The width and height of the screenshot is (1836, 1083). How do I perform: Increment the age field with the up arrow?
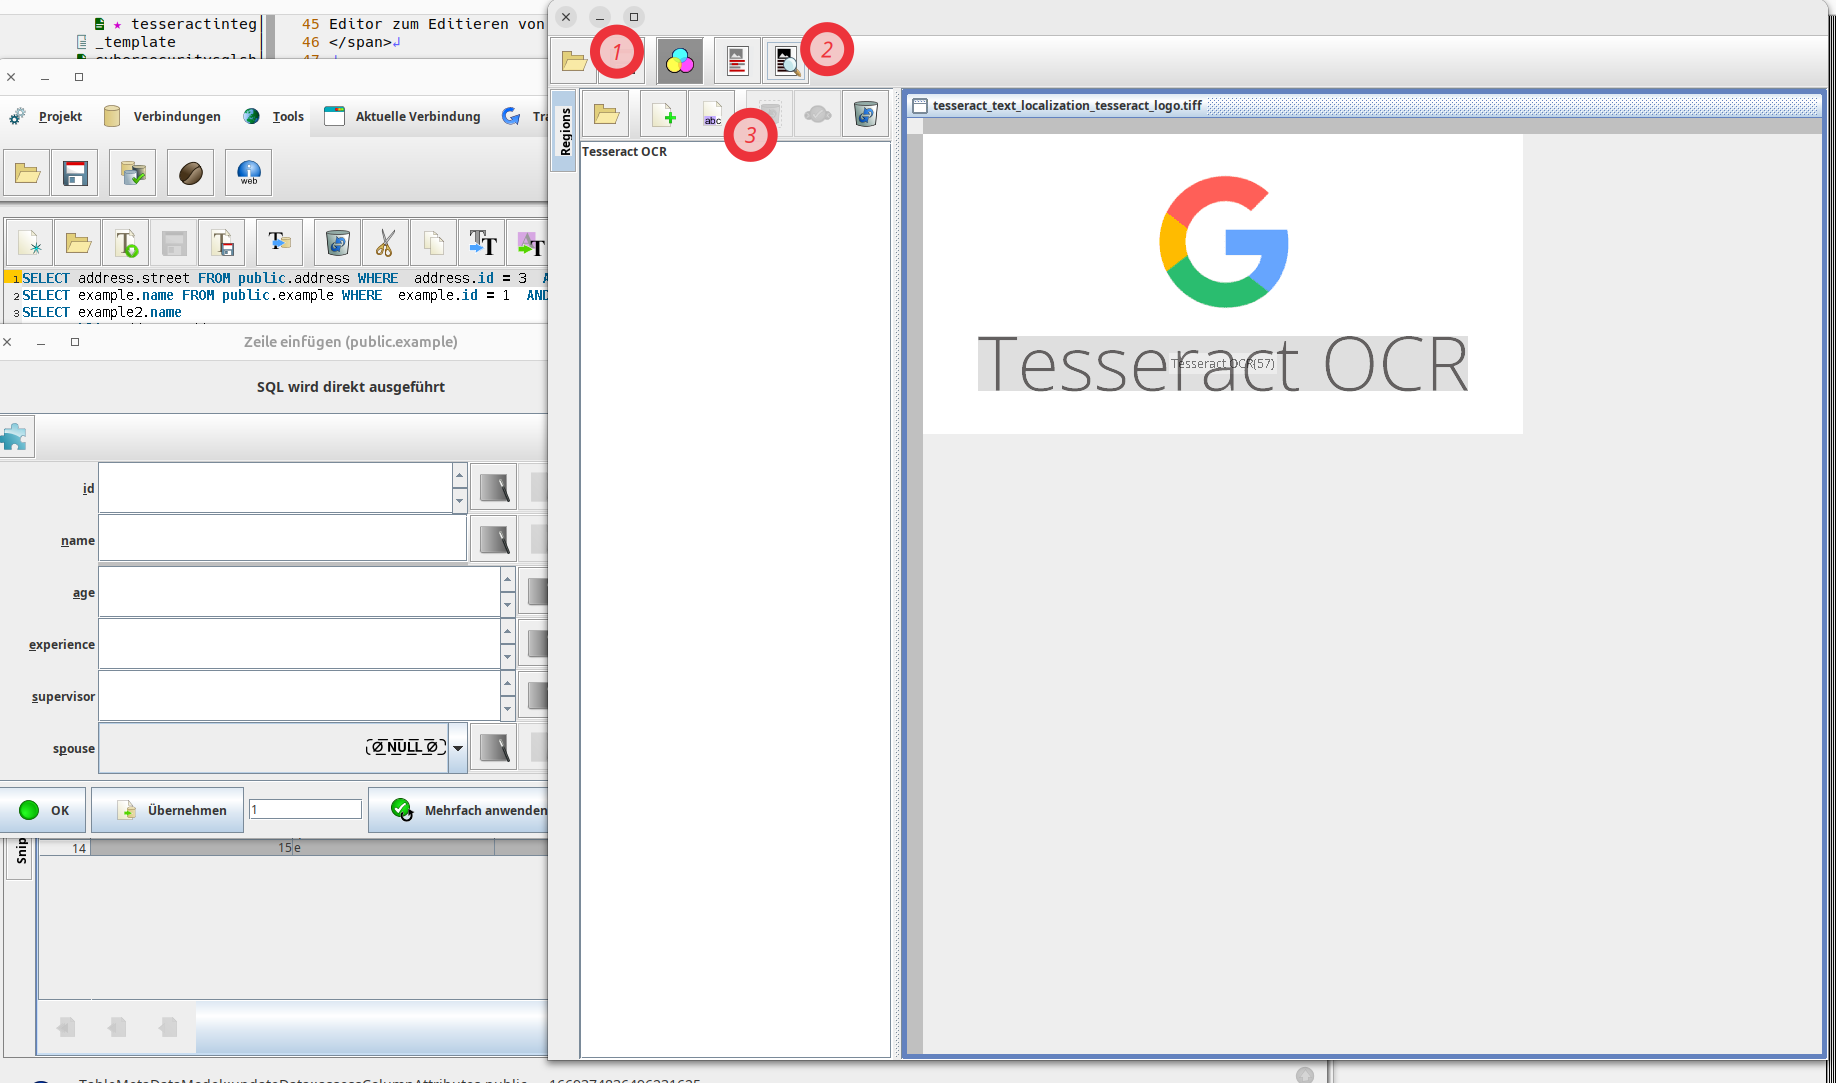point(508,578)
